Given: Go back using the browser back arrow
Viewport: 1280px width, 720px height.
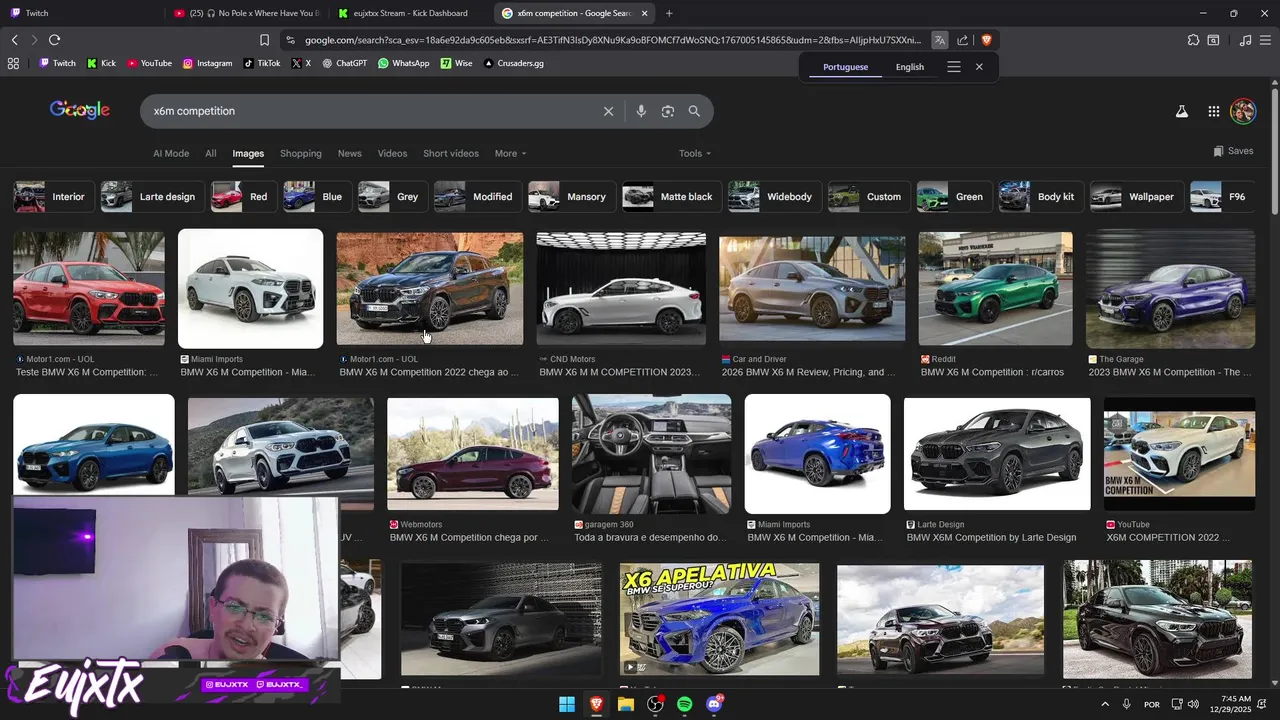Looking at the screenshot, I should coord(14,40).
